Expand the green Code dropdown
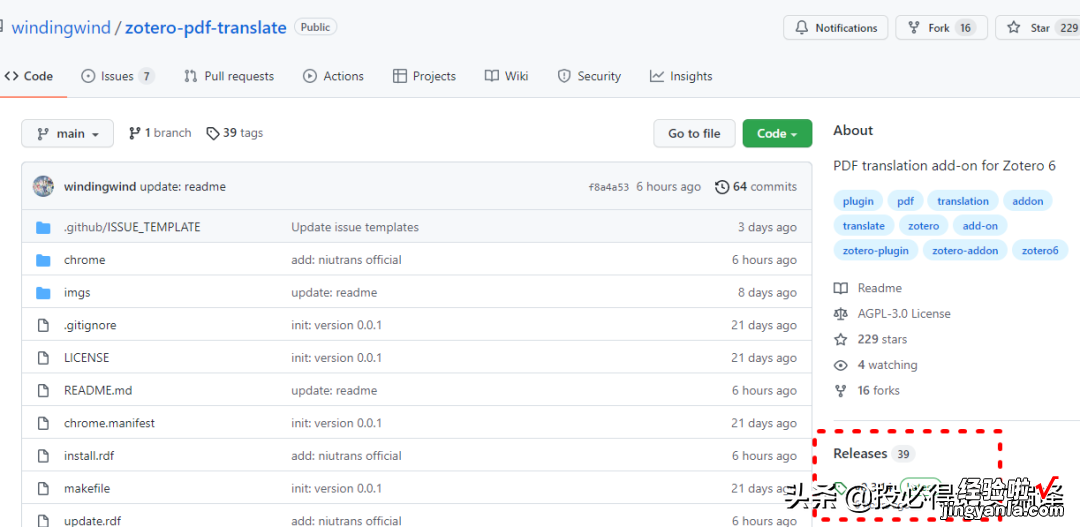 coord(777,134)
